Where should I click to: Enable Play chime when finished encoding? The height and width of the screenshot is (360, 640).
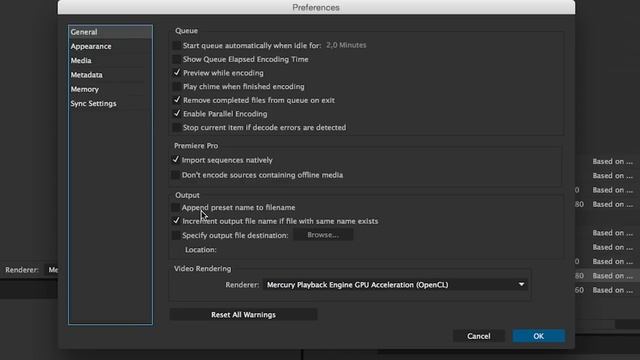(x=176, y=87)
